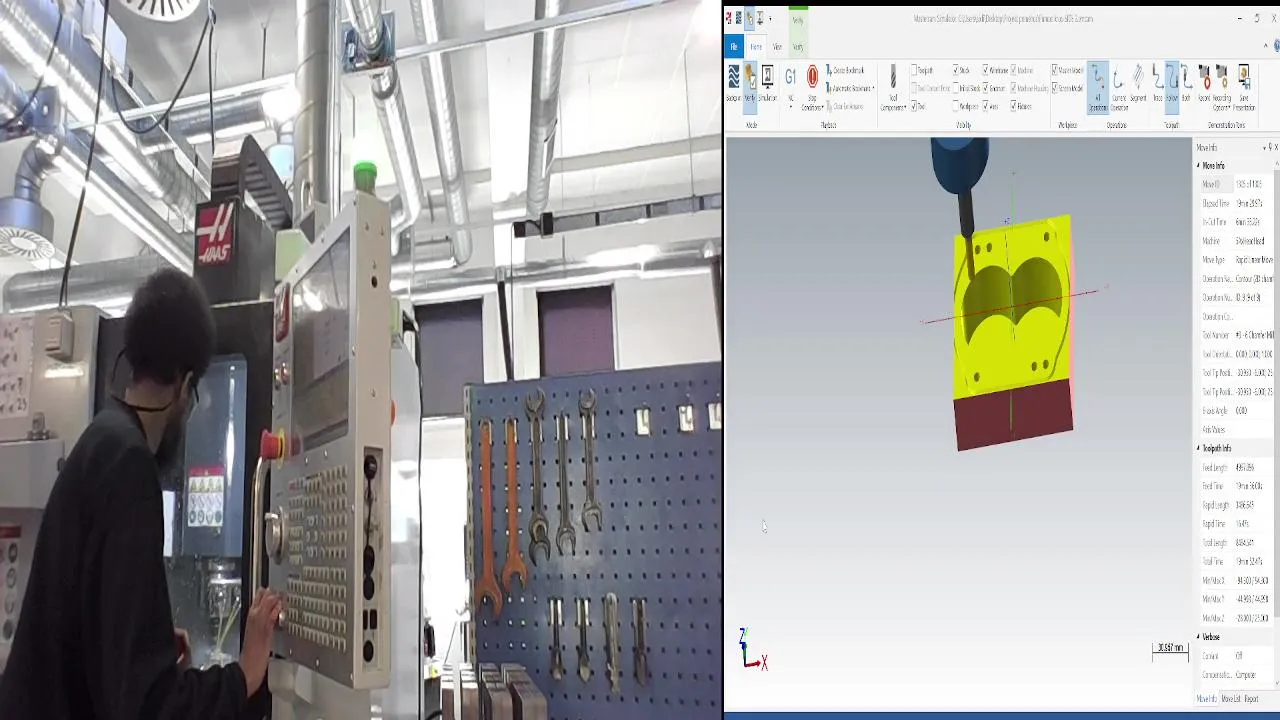Open the Stop Conditions dropdown
Image resolution: width=1280 pixels, height=720 pixels.
(812, 88)
